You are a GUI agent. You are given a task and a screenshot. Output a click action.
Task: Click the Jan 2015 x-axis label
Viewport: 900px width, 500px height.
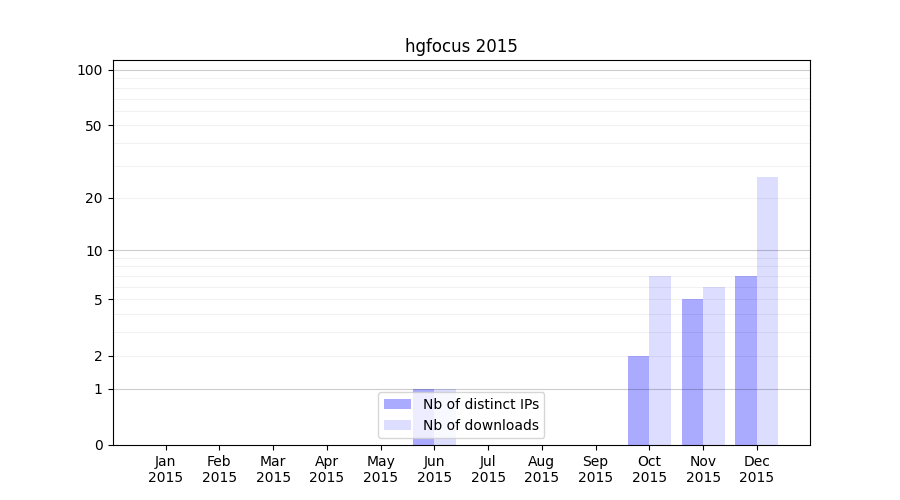point(166,469)
